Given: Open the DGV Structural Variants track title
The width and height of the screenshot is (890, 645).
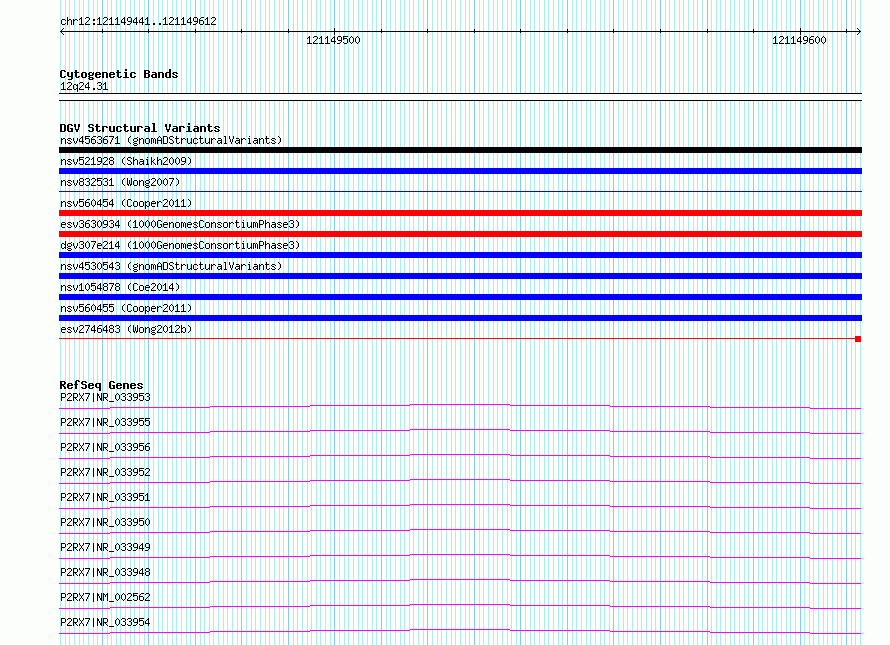Looking at the screenshot, I should [x=140, y=128].
